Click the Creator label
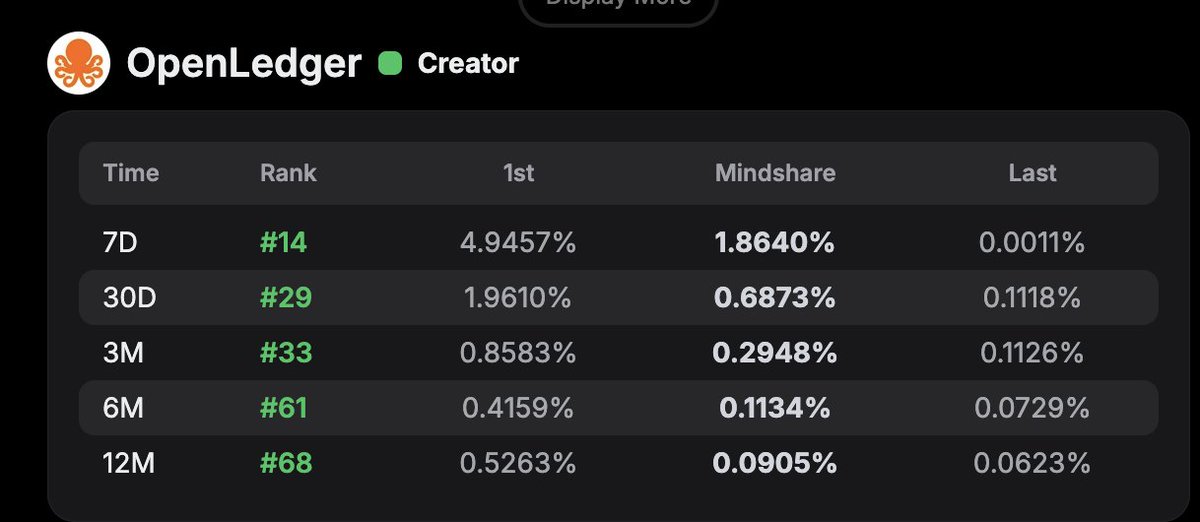The height and width of the screenshot is (522, 1200). 468,64
